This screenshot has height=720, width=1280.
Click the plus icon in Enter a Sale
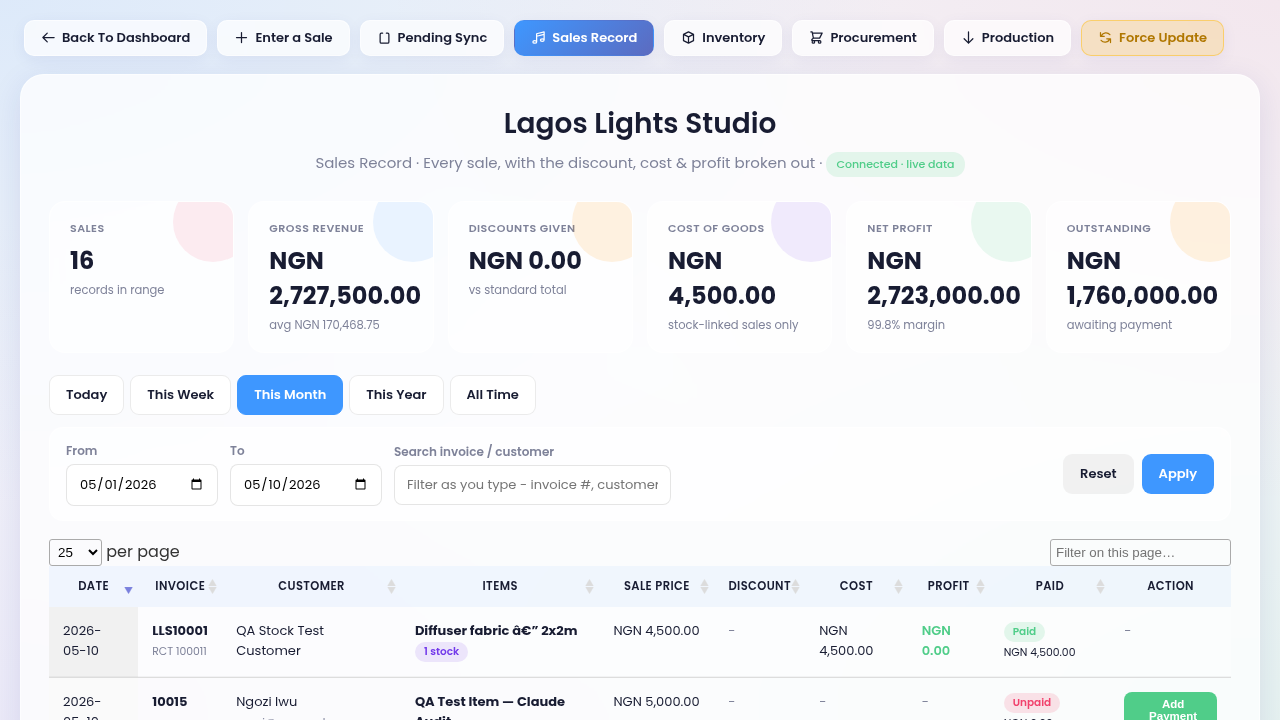pyautogui.click(x=241, y=38)
